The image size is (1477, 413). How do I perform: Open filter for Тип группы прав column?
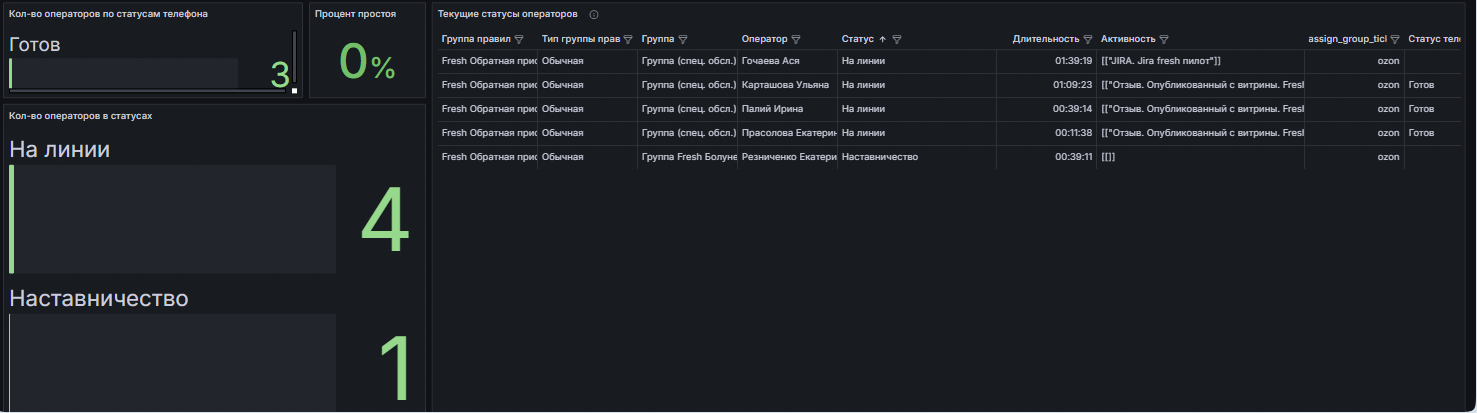(x=628, y=39)
